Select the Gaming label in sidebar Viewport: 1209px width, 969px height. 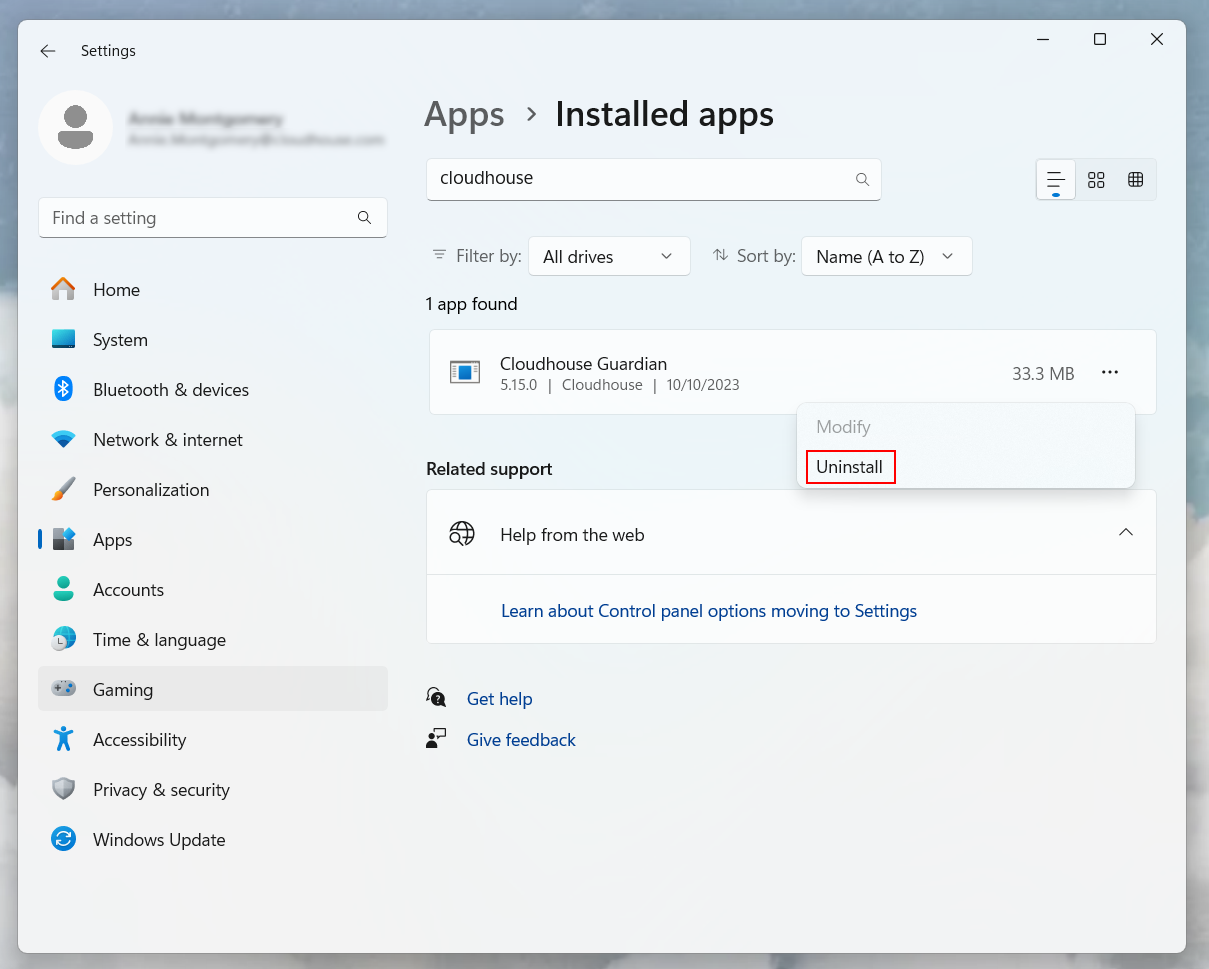pos(123,690)
